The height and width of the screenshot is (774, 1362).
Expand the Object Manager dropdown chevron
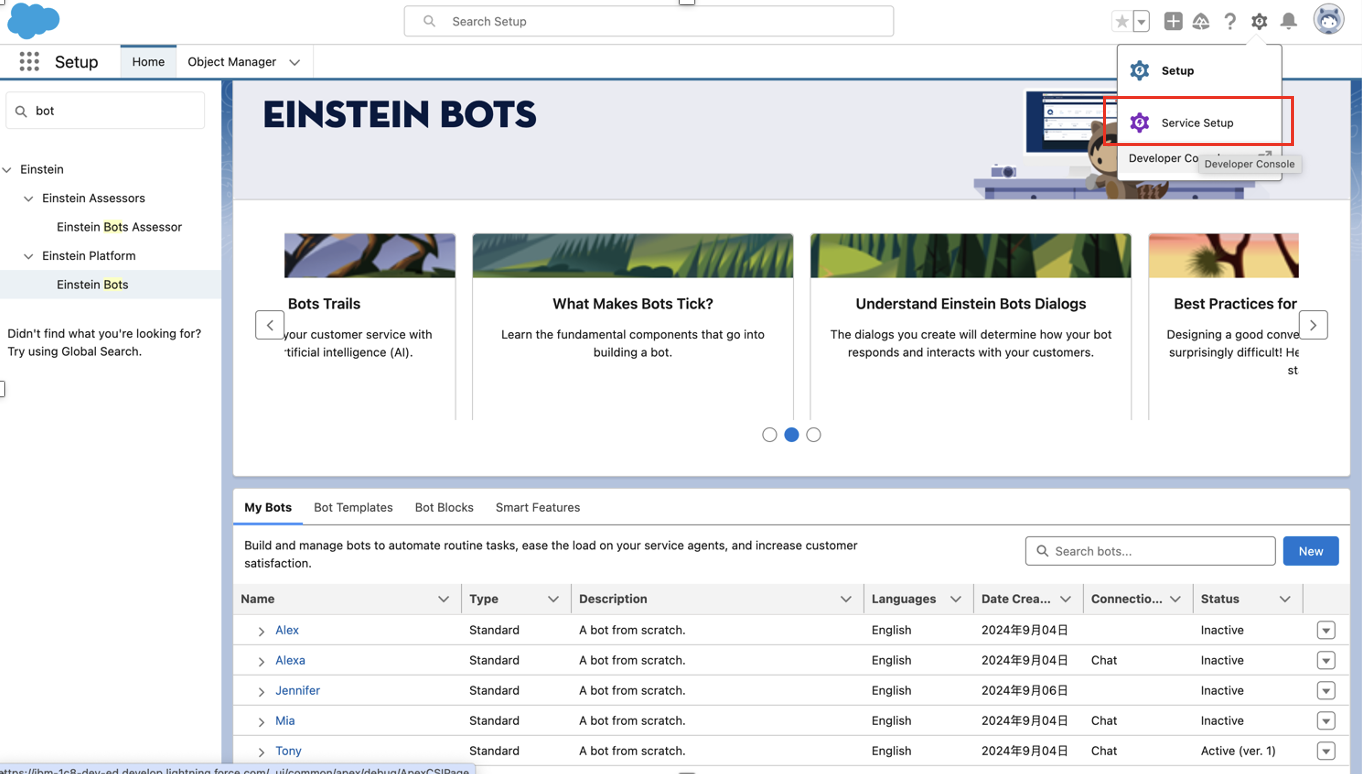[295, 62]
